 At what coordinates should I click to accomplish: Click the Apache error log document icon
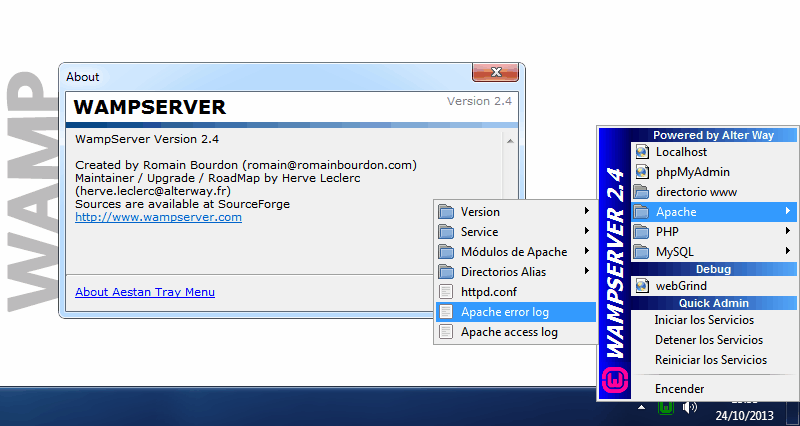446,312
